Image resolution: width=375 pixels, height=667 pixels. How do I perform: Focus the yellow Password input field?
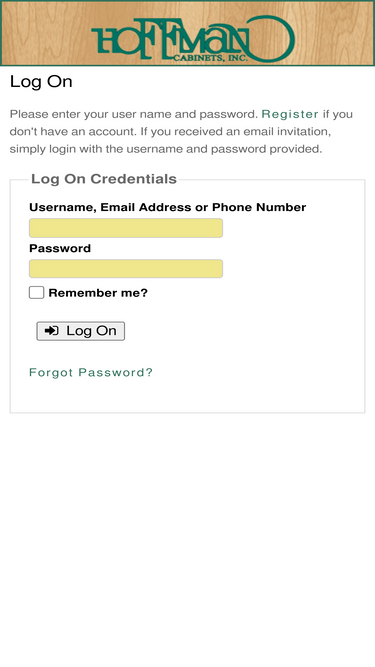(126, 269)
